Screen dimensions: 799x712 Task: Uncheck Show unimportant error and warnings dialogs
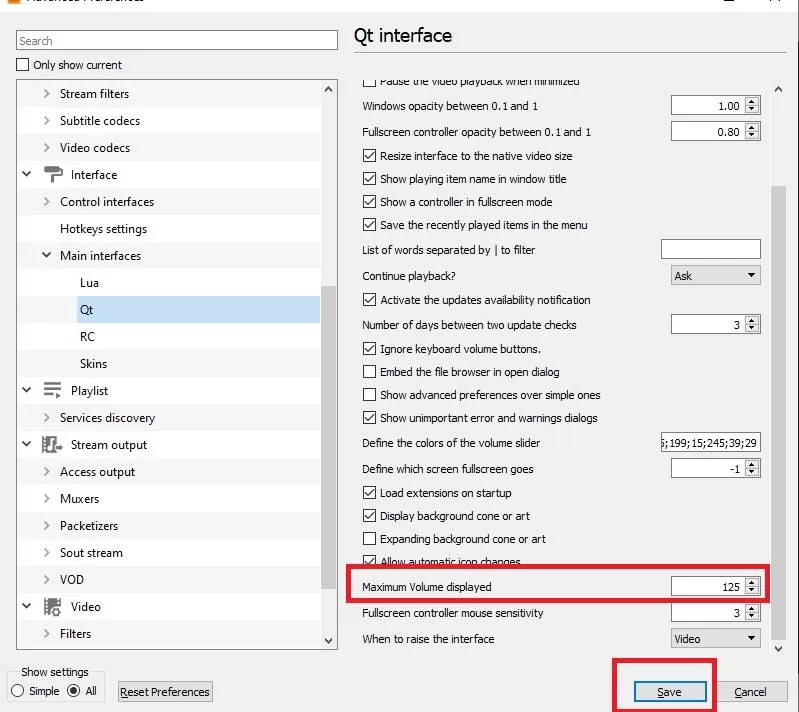[369, 418]
